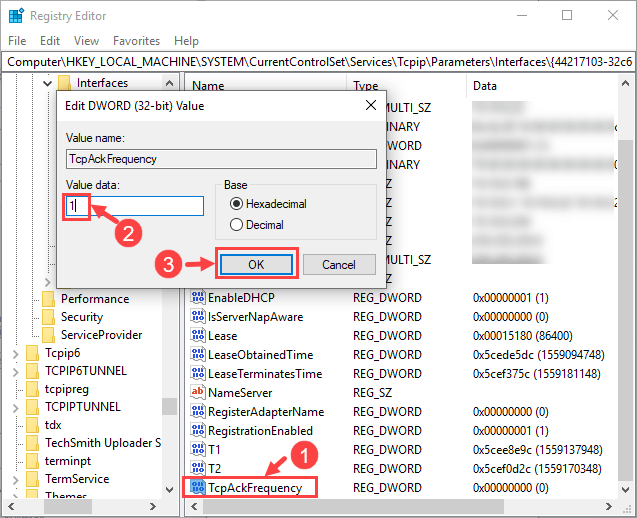Collapse the Interfaces tree node

(48, 83)
